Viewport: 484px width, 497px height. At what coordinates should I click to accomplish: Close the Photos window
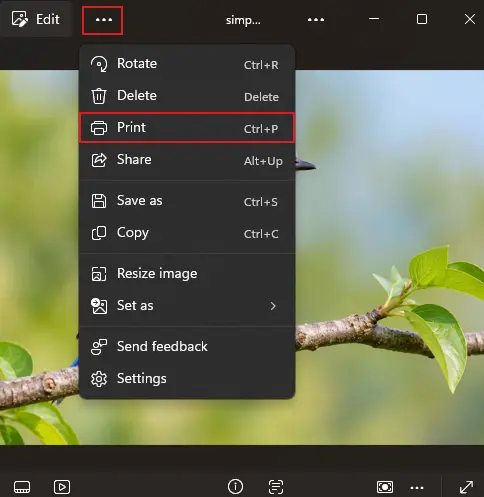(470, 19)
